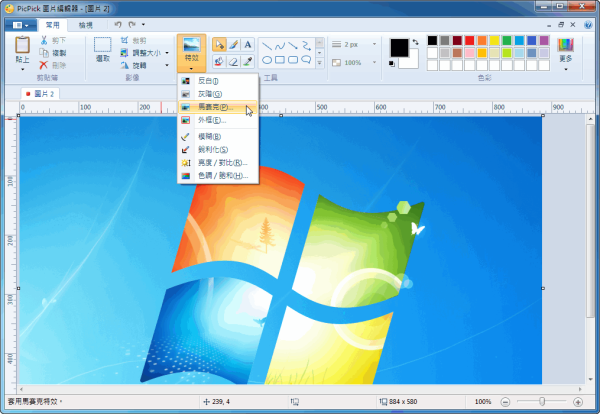Image resolution: width=600 pixels, height=414 pixels.
Task: Click the Rotate (旋轉) icon
Action: [x=124, y=65]
